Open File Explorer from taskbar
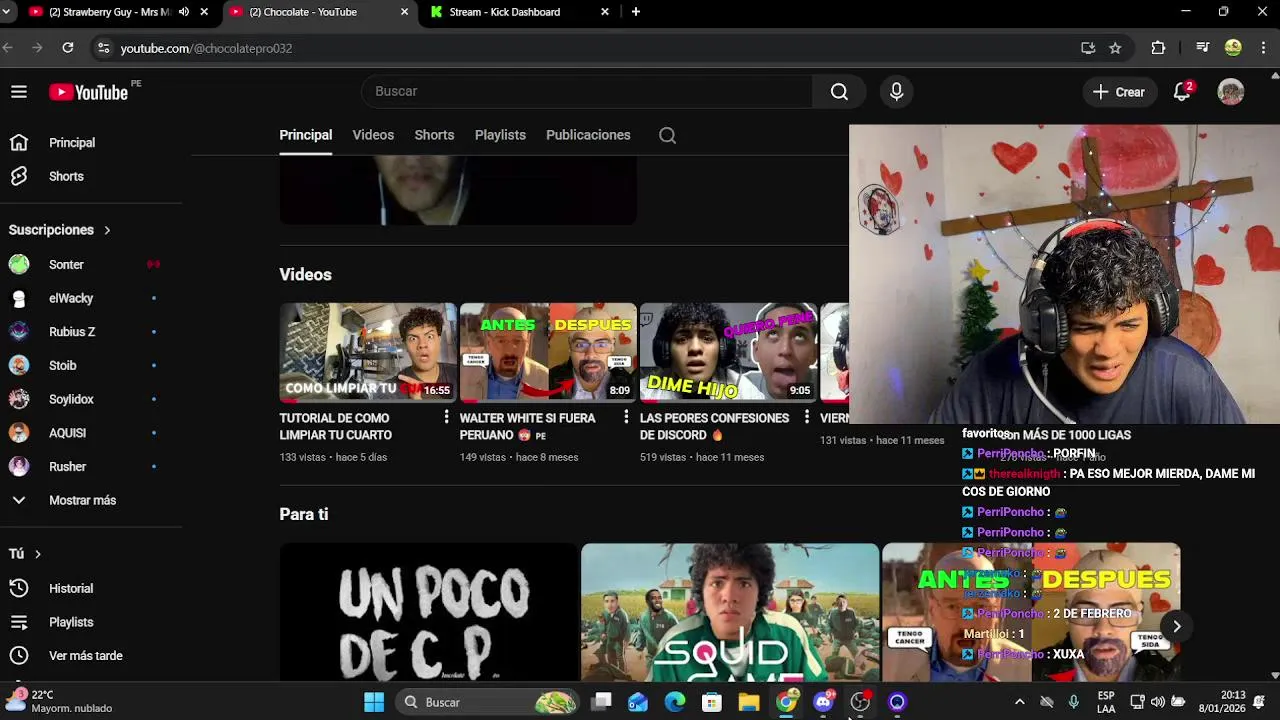The width and height of the screenshot is (1280, 720). (749, 702)
